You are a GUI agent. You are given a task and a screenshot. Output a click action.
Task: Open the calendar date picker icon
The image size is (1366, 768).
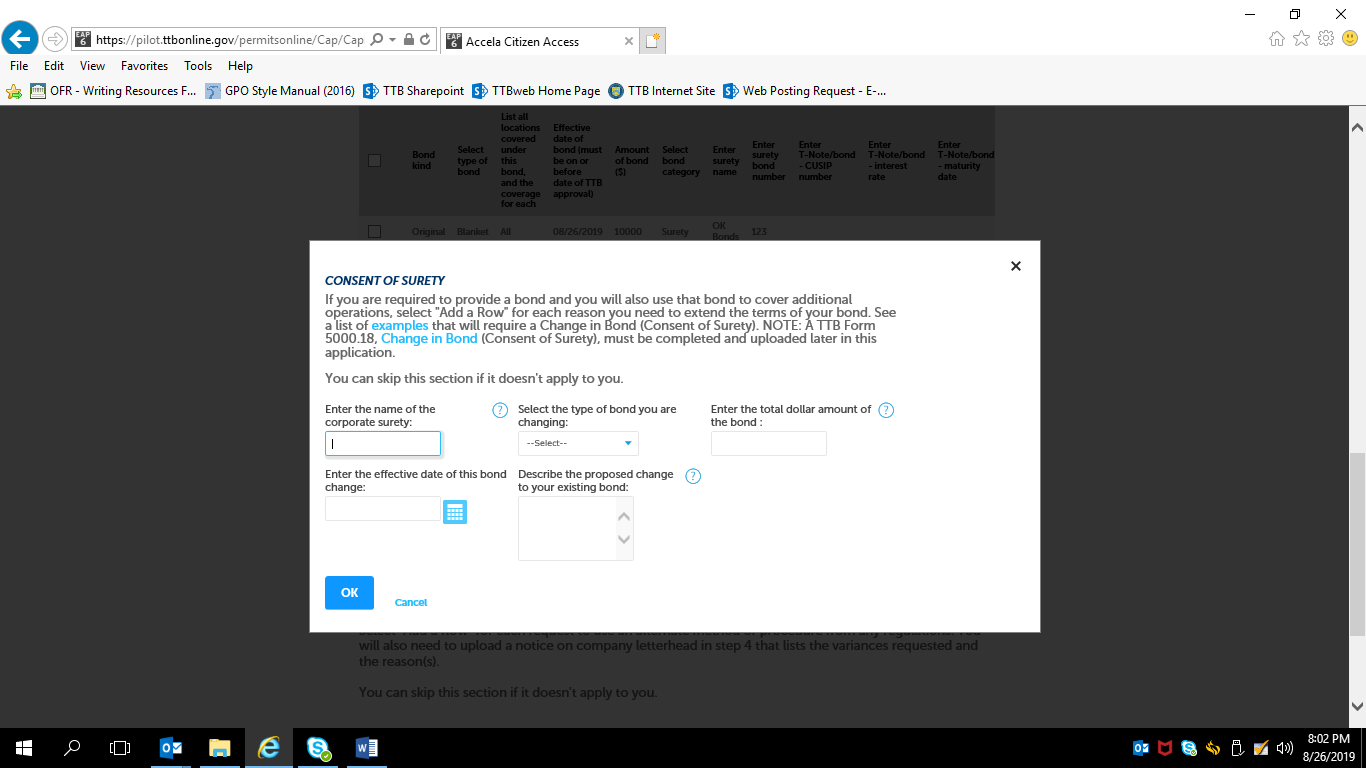tap(455, 512)
